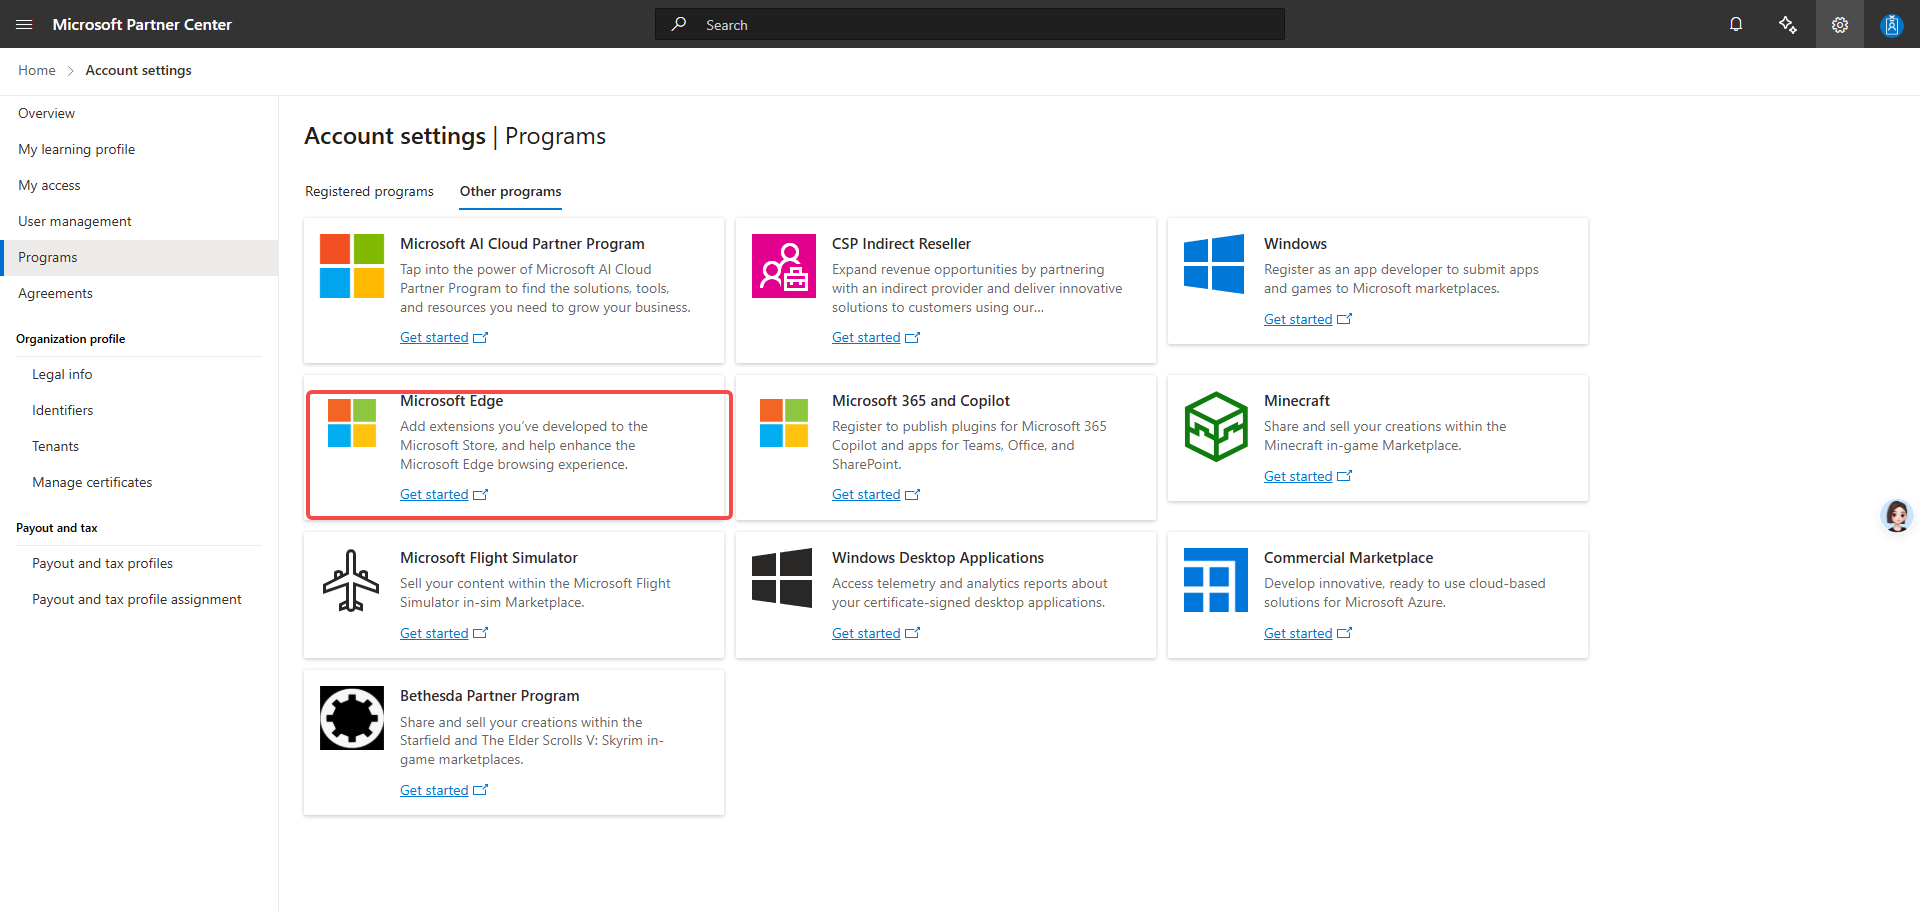1920x911 pixels.
Task: Open My learning profile
Action: pyautogui.click(x=139, y=150)
